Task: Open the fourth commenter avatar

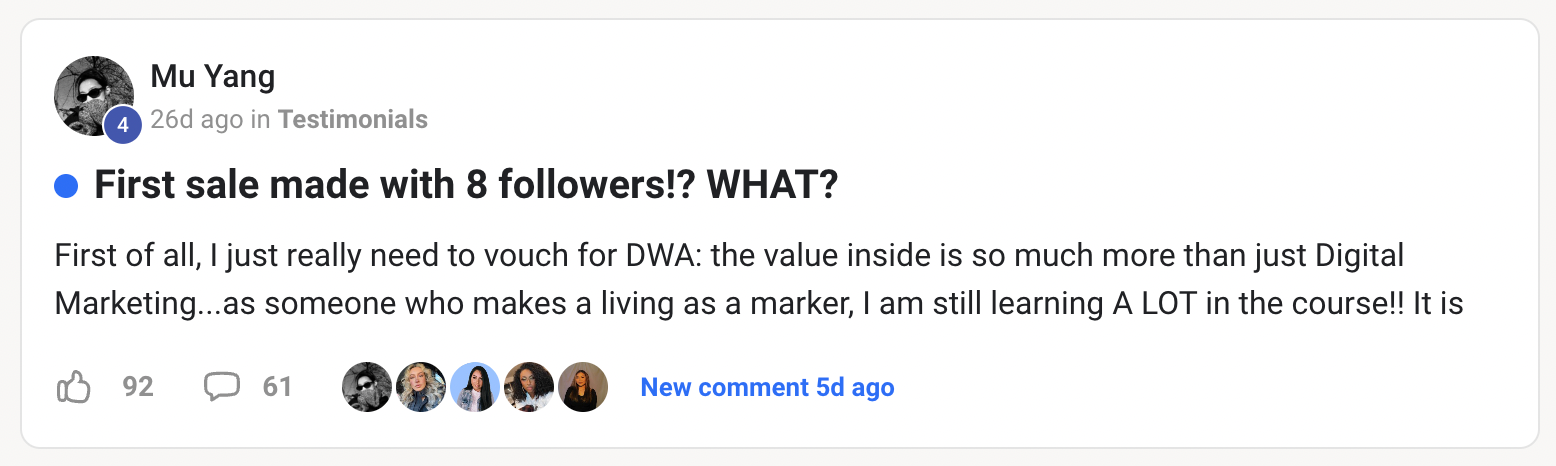Action: 529,387
